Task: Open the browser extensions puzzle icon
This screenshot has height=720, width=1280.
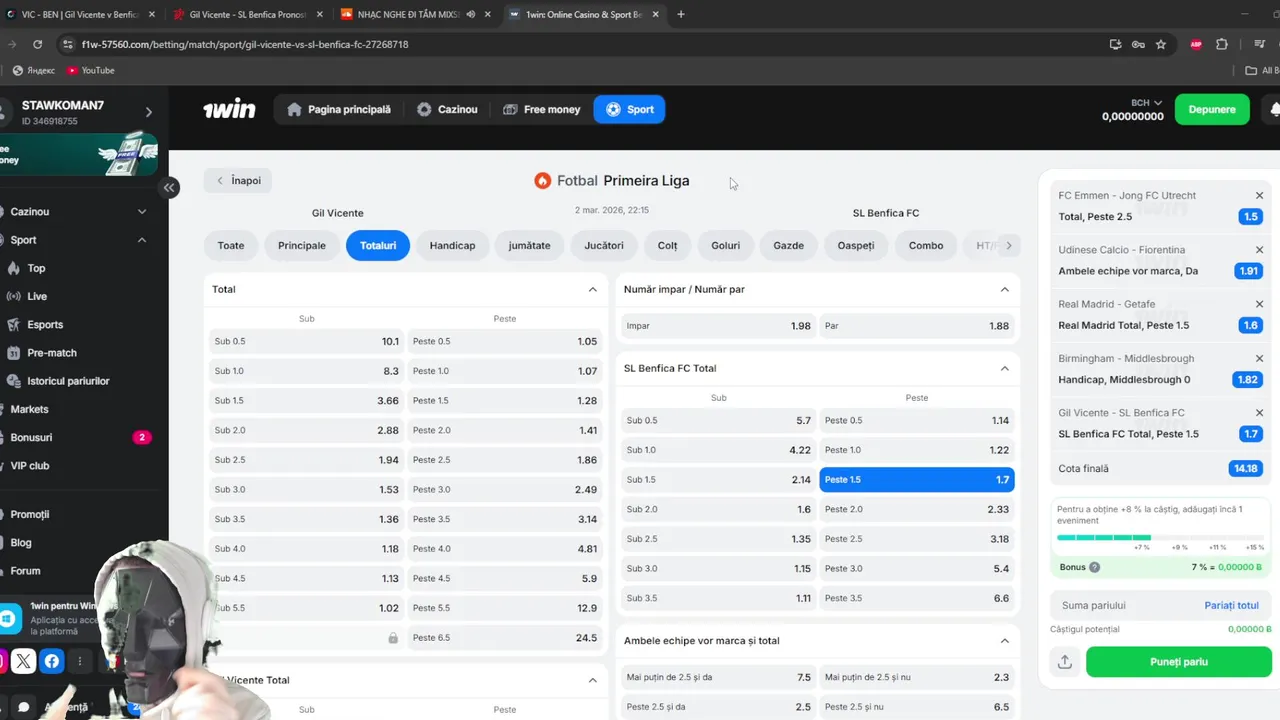Action: pos(1222,44)
